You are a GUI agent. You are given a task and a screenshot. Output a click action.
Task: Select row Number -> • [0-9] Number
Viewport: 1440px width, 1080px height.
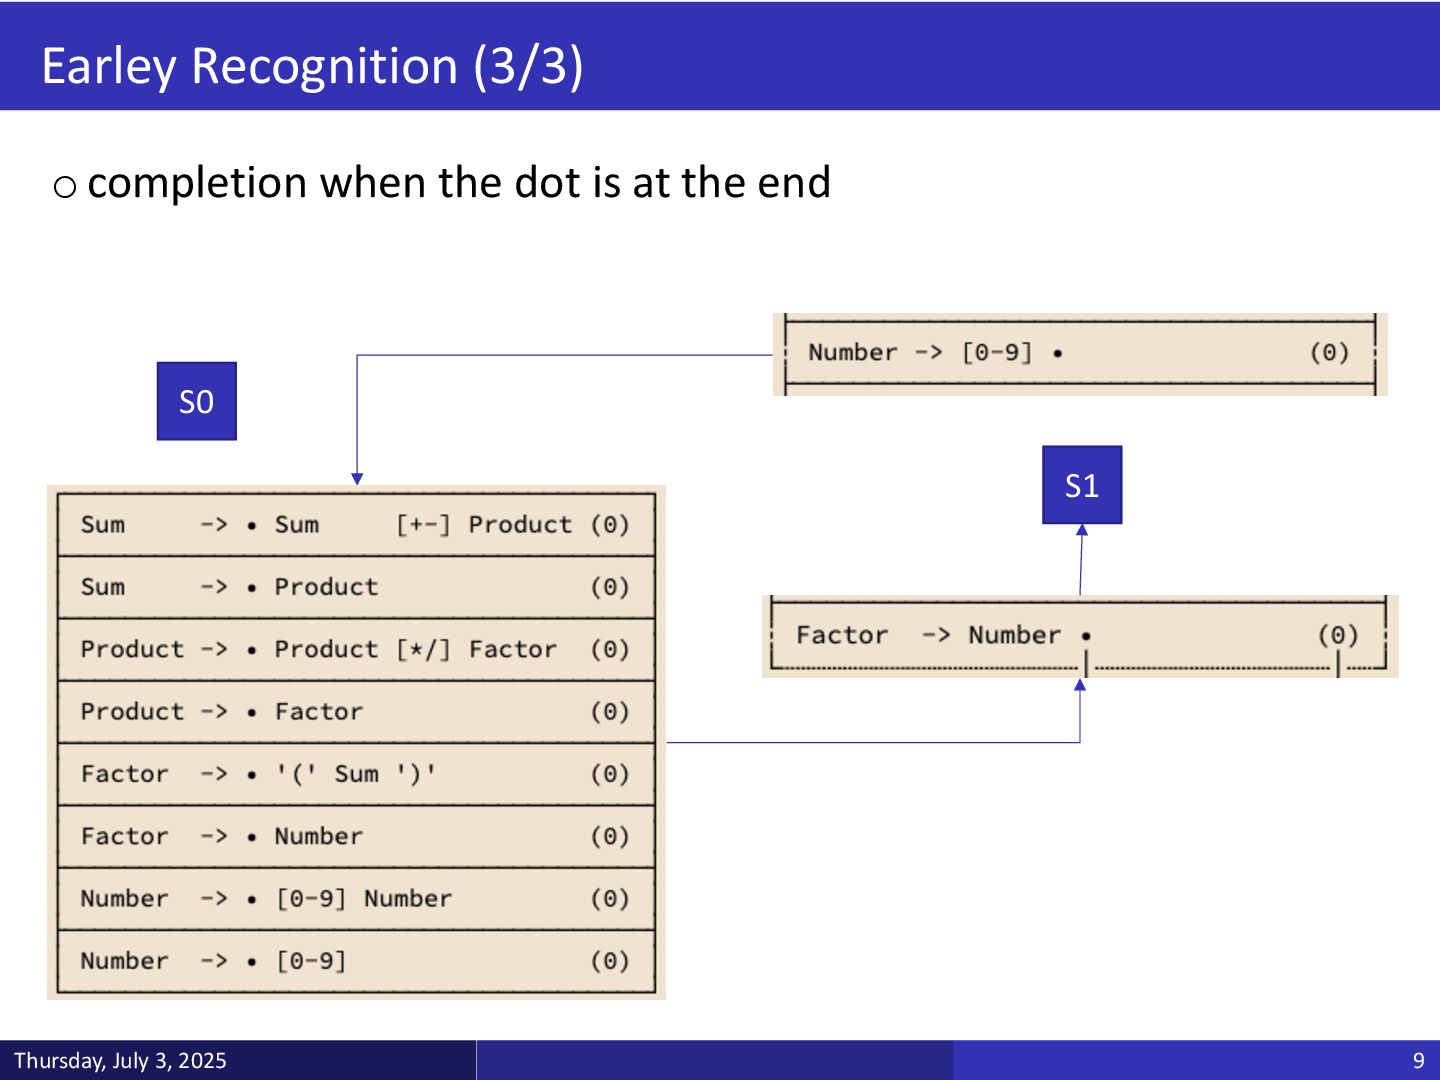(x=356, y=899)
